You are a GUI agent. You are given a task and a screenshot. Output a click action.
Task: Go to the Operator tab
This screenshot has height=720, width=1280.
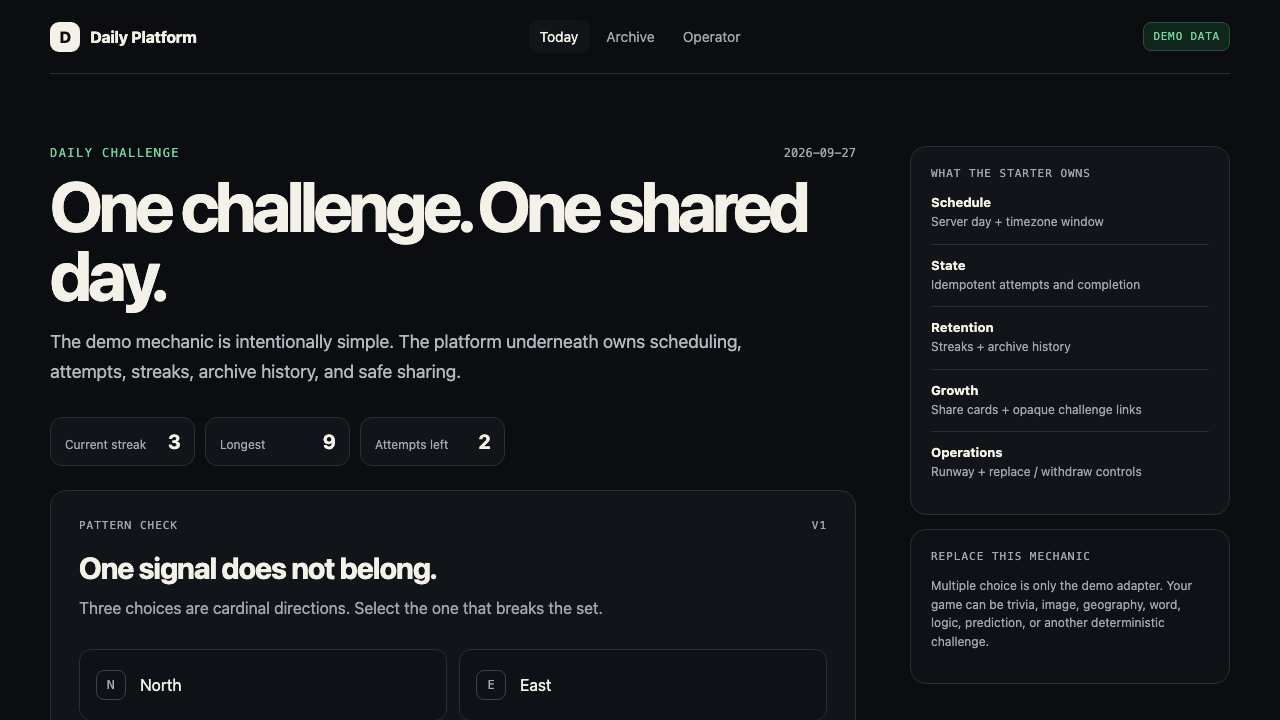pyautogui.click(x=712, y=37)
